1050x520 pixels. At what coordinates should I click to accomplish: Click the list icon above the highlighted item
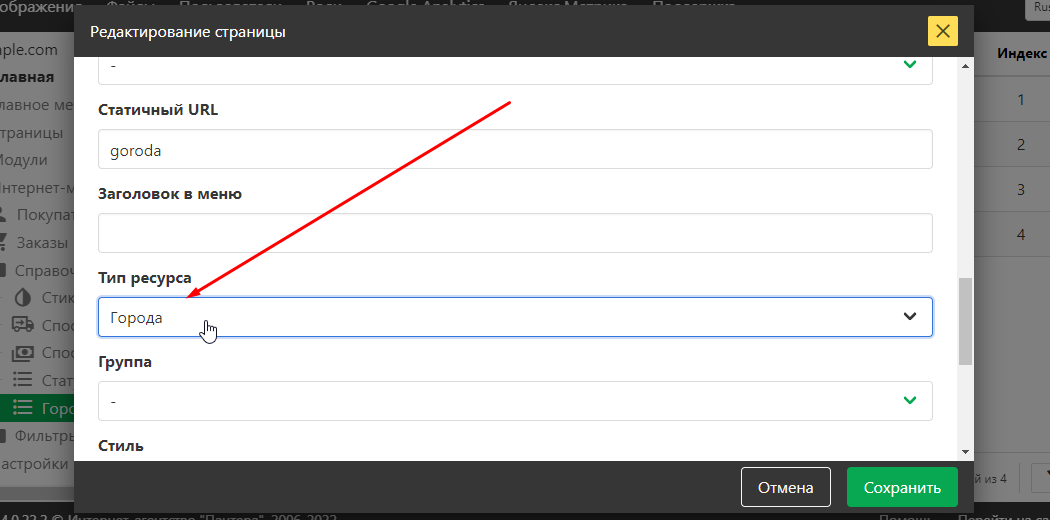click(x=23, y=380)
